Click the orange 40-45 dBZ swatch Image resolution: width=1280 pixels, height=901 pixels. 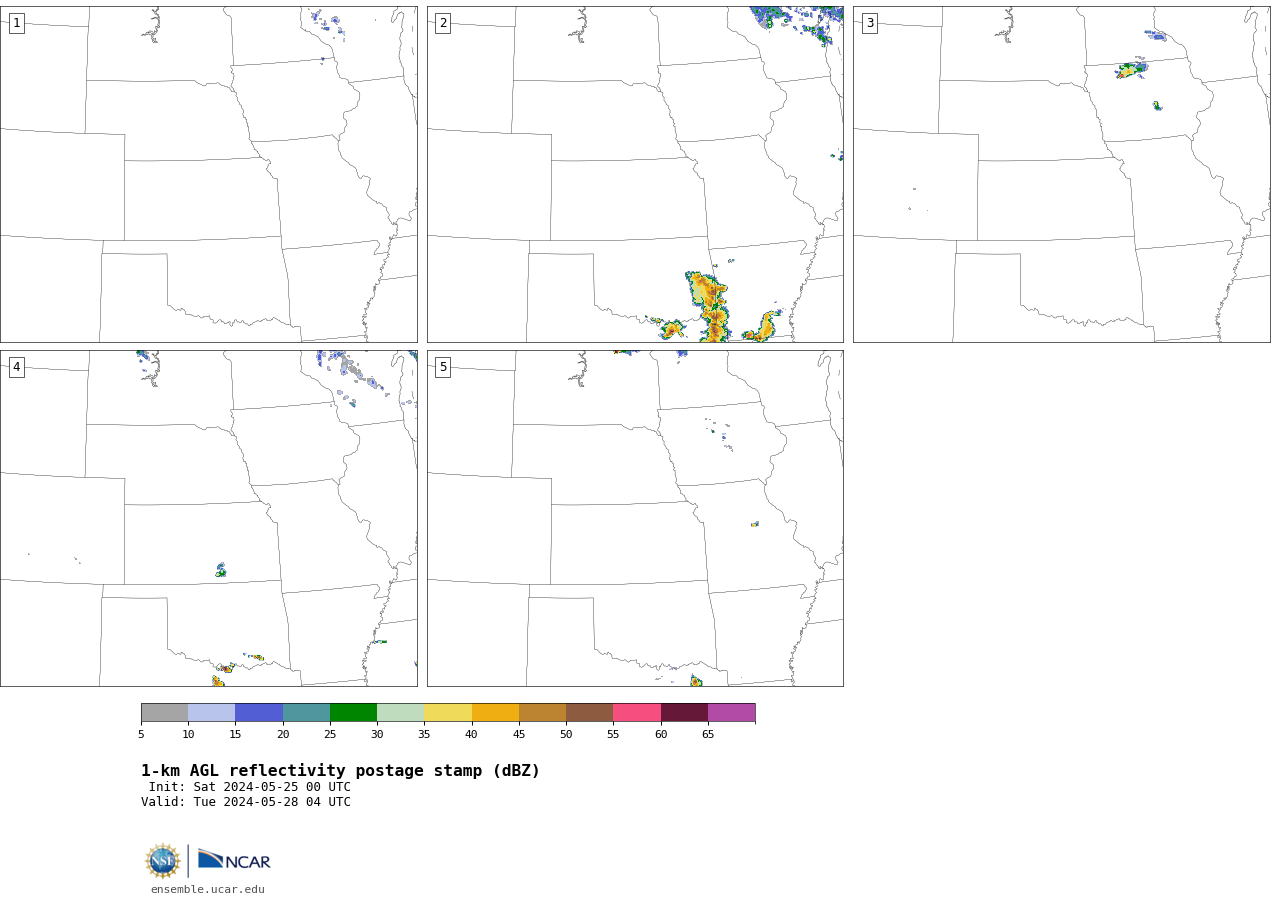coord(495,713)
